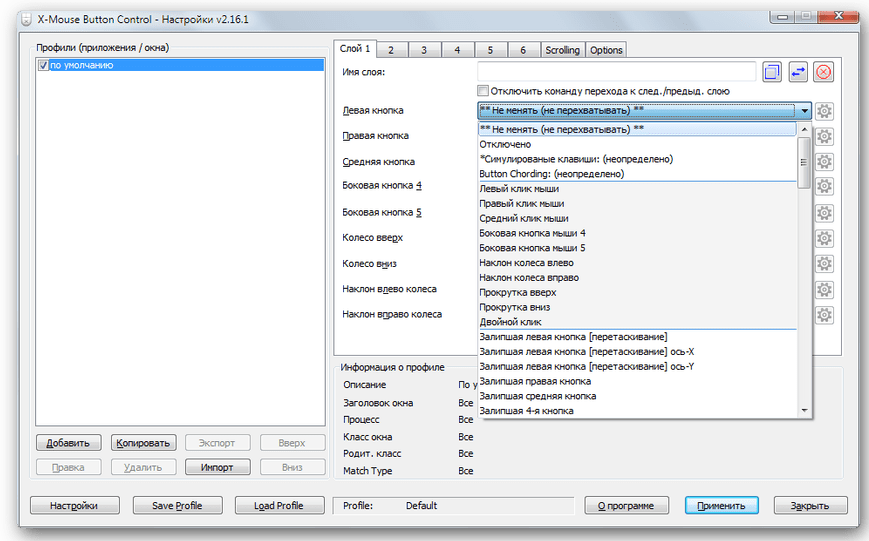Choose 'Button Chording: (неопределено)' option

click(x=637, y=174)
